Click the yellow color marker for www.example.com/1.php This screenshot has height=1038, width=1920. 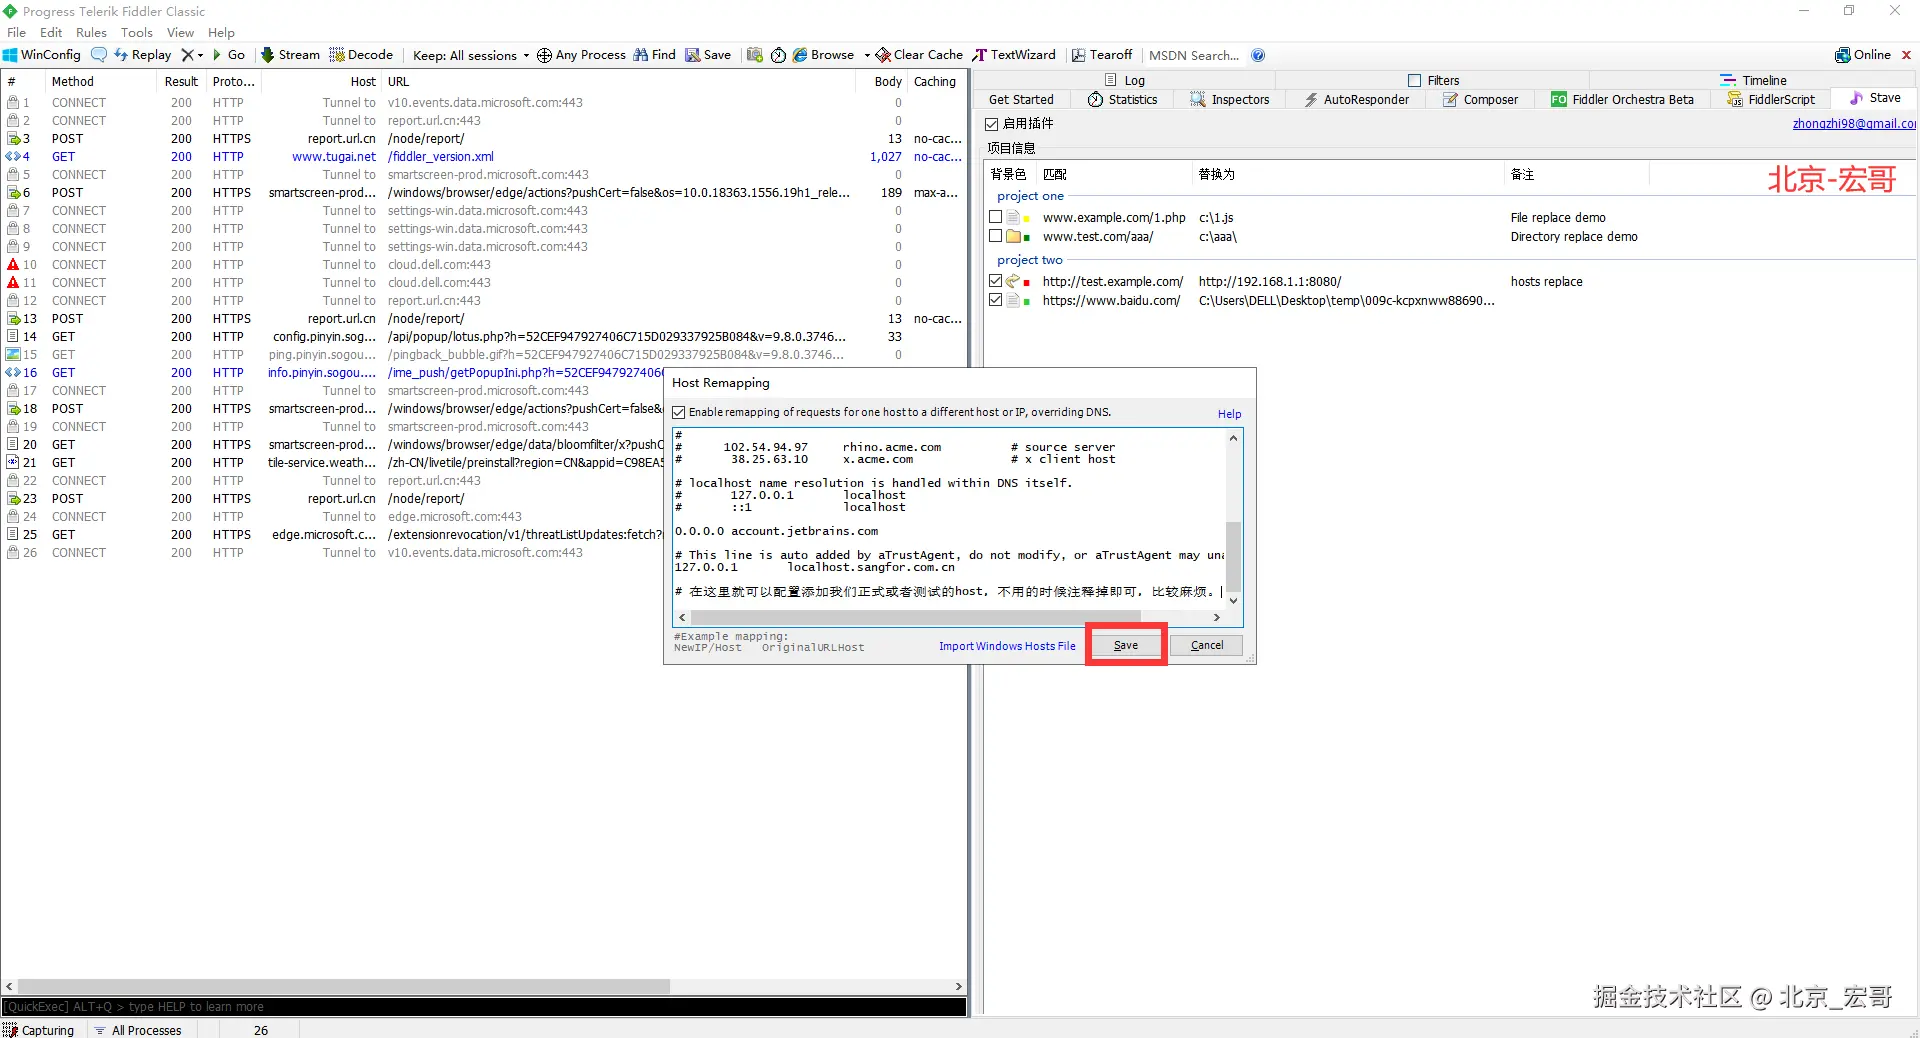(1027, 219)
